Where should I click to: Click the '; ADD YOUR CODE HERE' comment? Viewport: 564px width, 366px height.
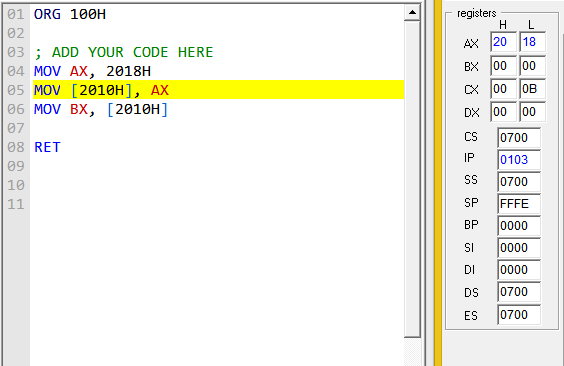123,52
